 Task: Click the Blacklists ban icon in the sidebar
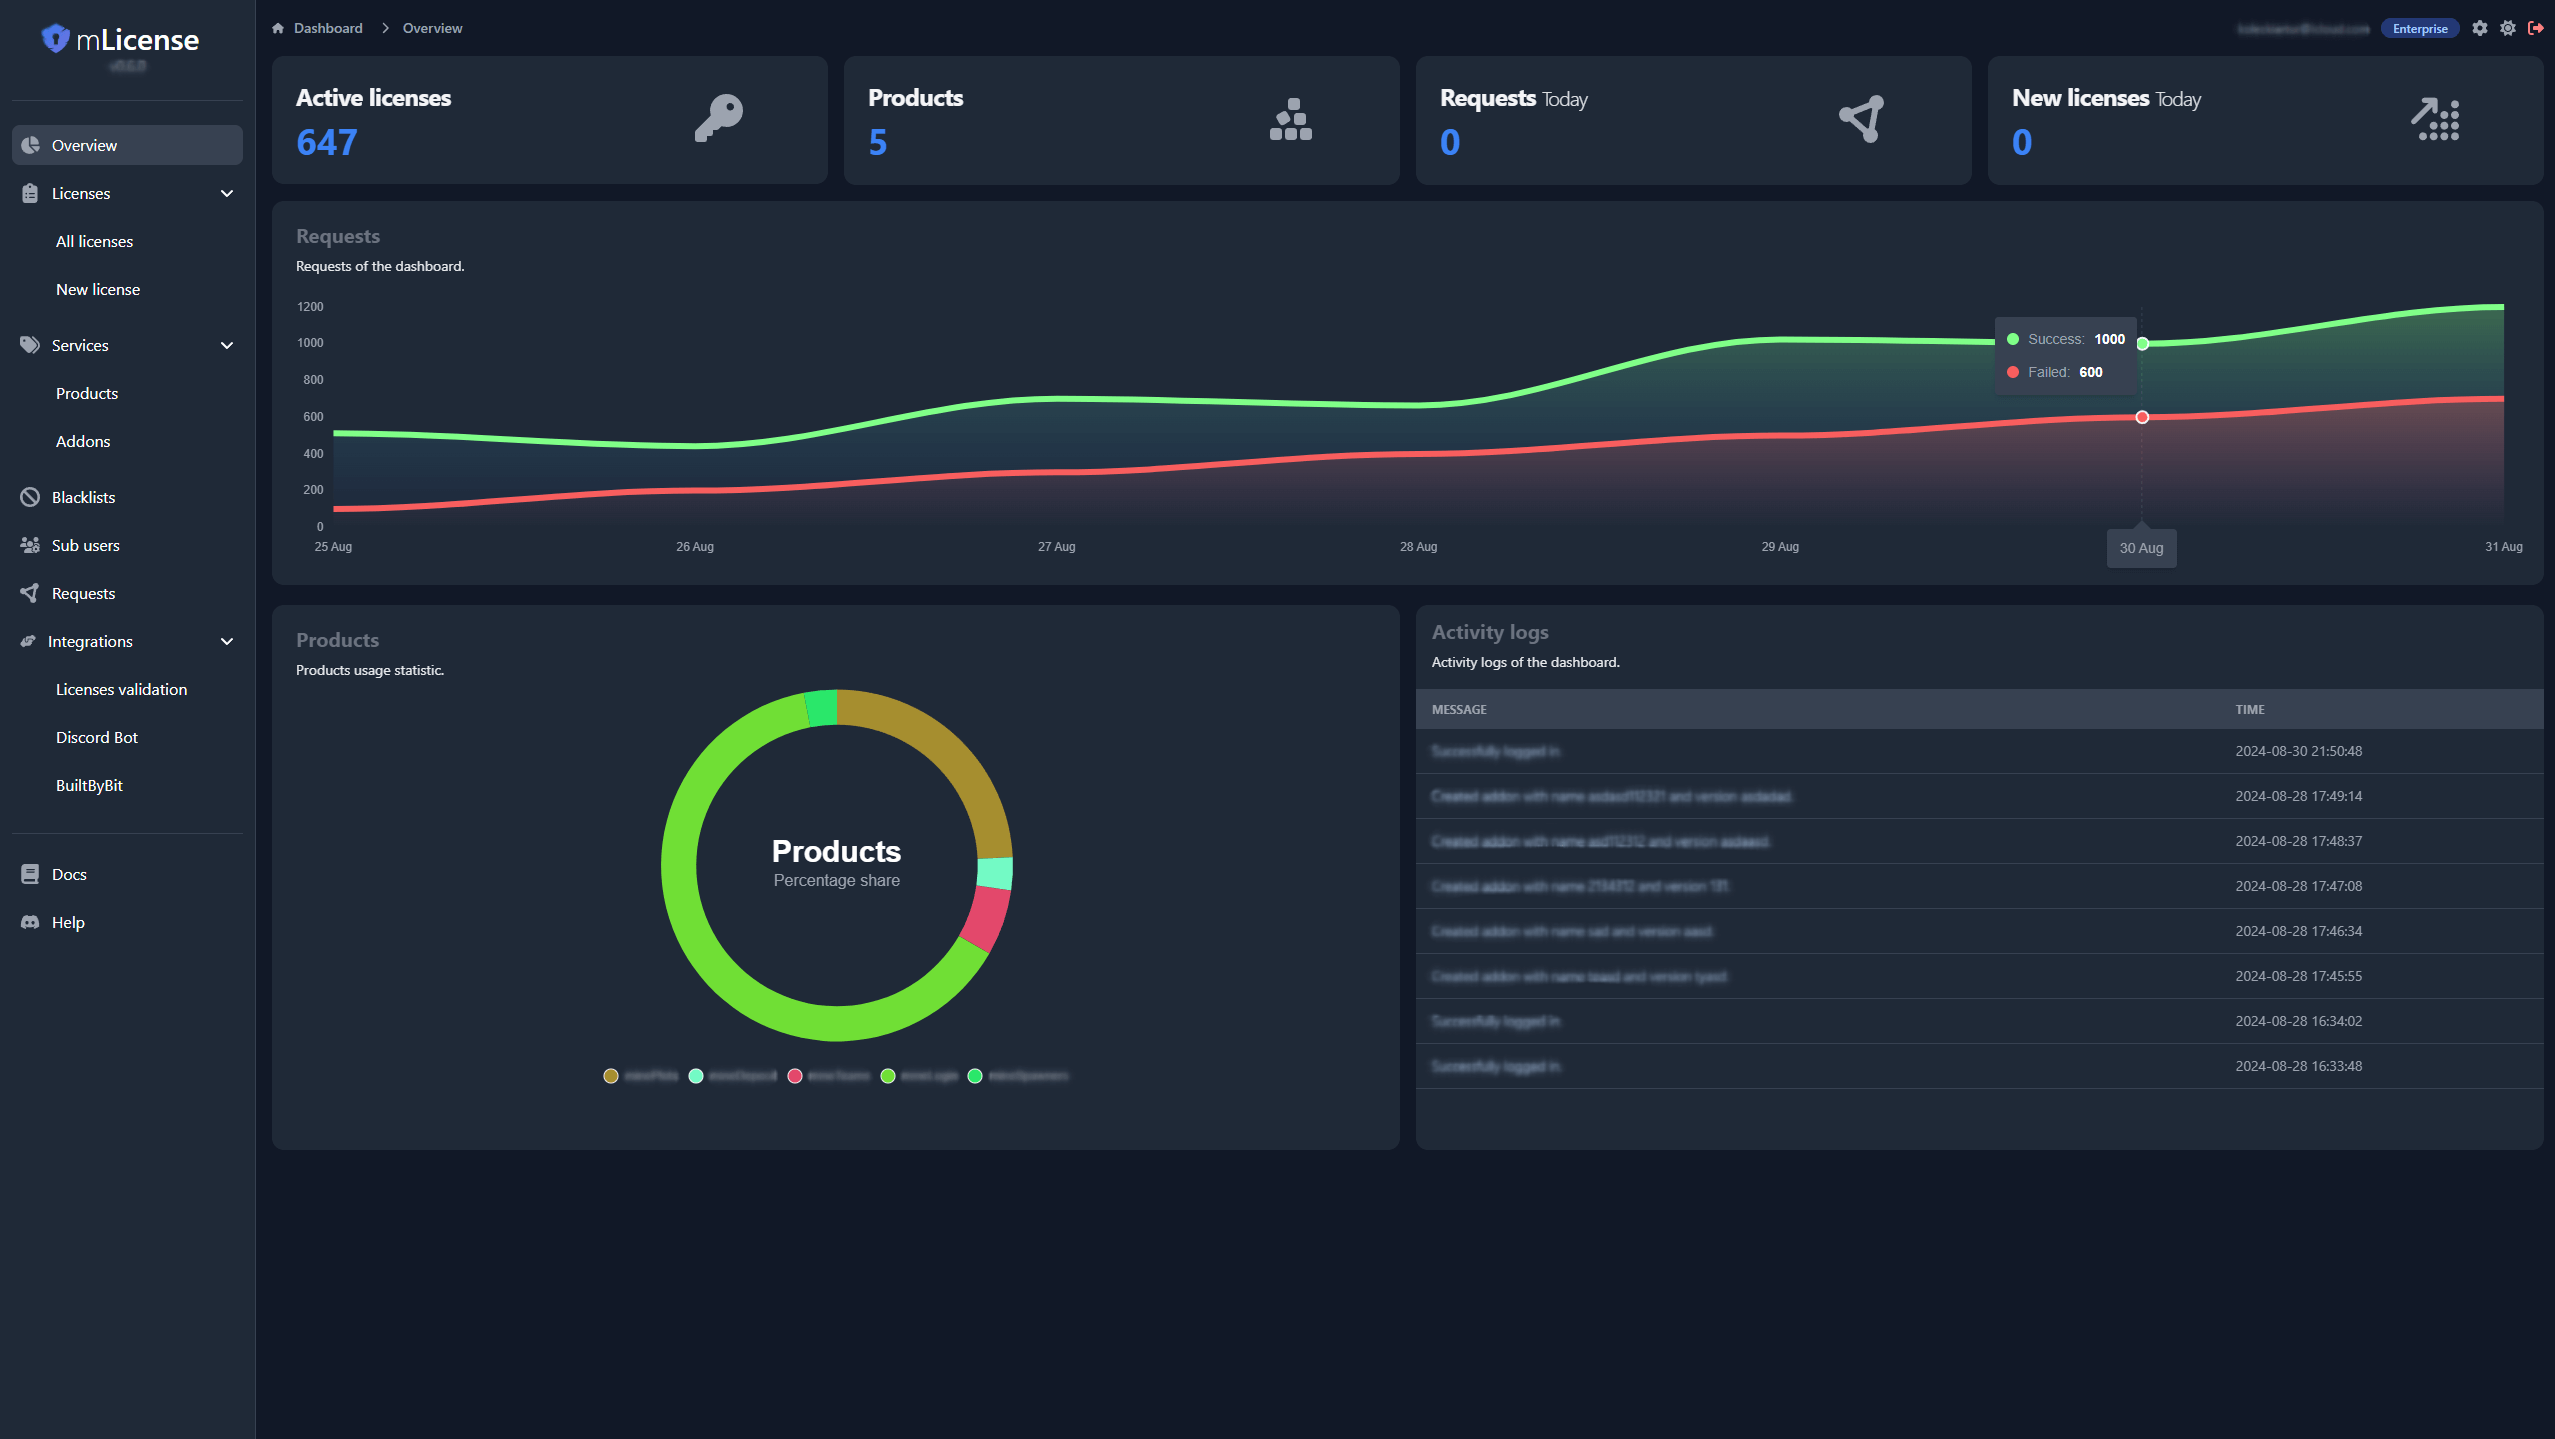[30, 497]
